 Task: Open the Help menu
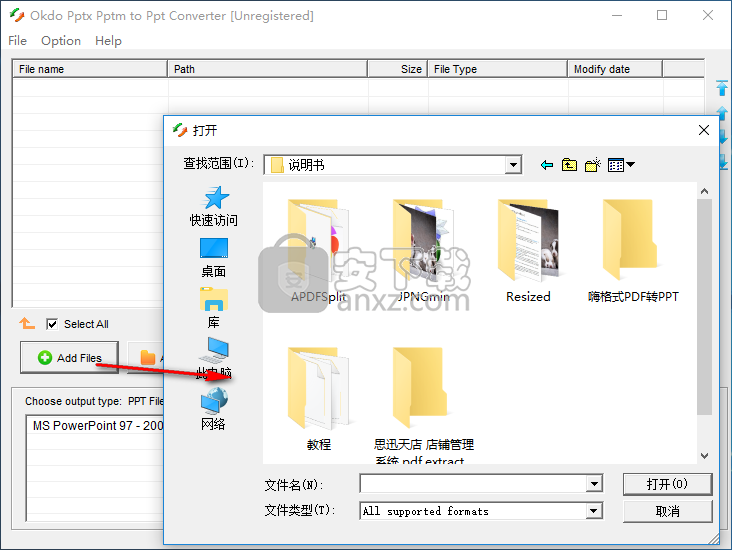pos(108,41)
